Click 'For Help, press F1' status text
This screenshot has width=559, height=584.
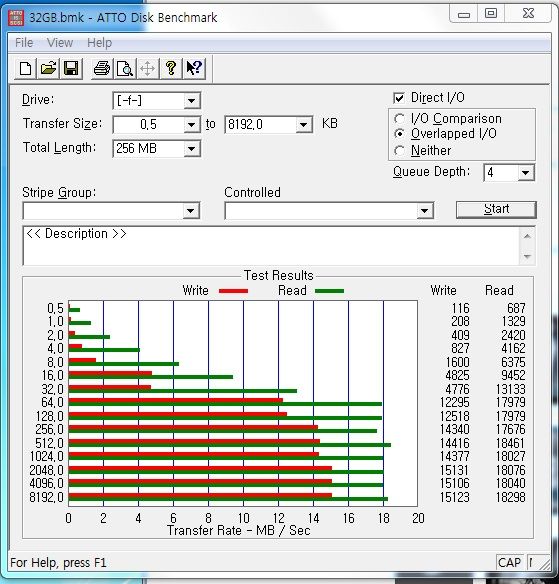pos(58,562)
